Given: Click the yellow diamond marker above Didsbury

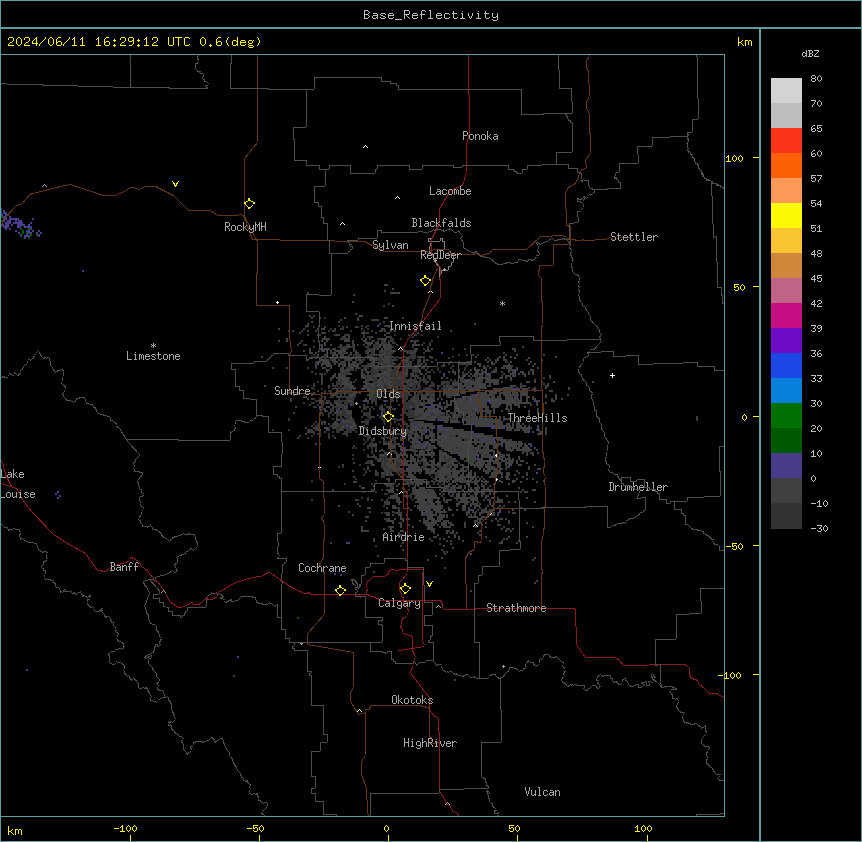Looking at the screenshot, I should 388,417.
